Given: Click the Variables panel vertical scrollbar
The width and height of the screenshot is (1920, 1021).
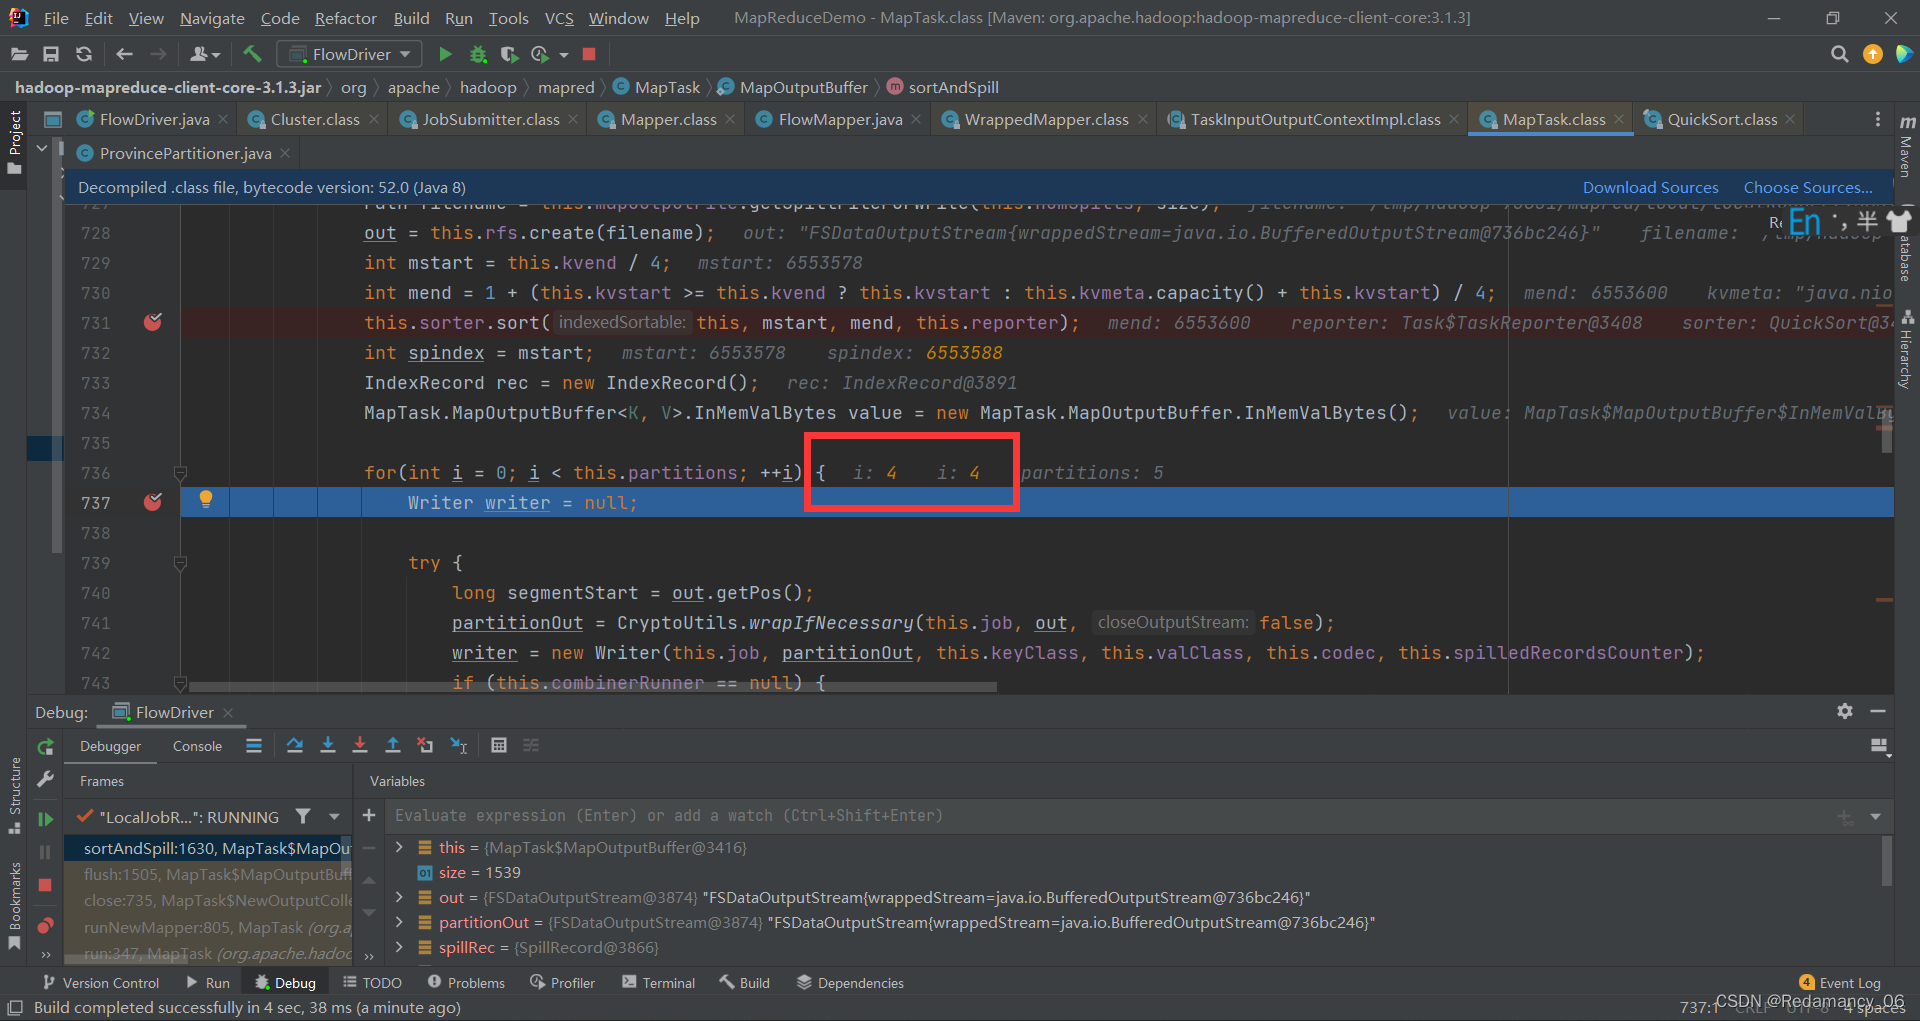Looking at the screenshot, I should click(x=1887, y=861).
